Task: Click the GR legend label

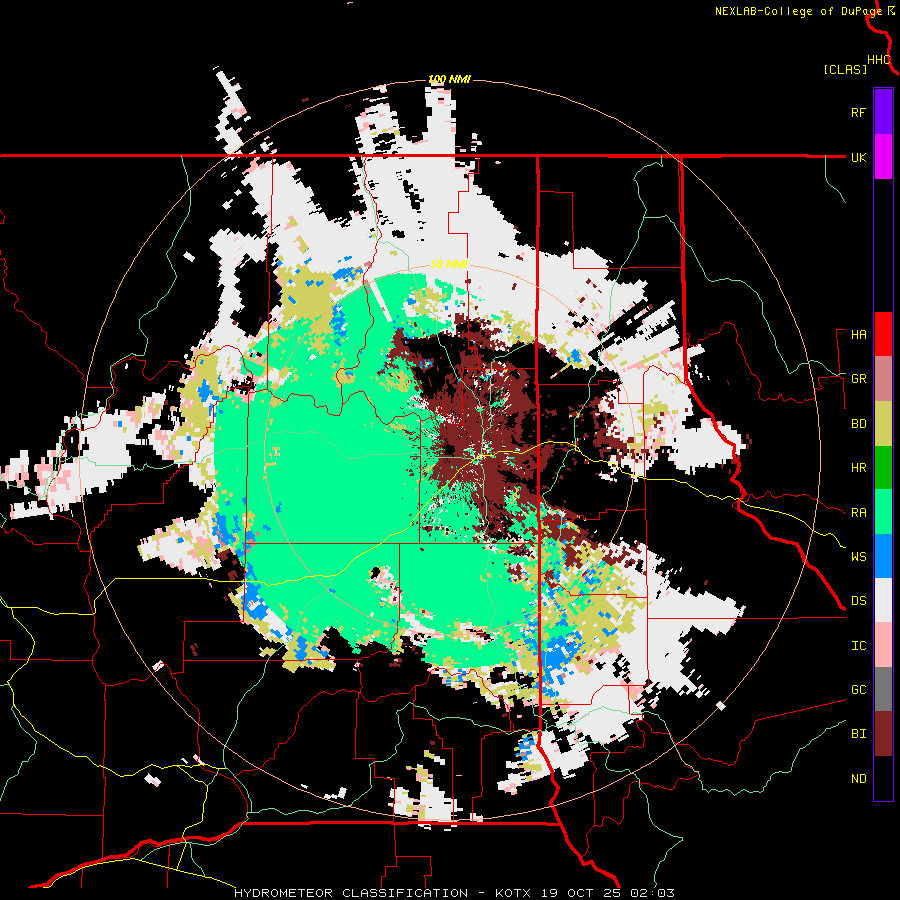Action: [x=858, y=379]
